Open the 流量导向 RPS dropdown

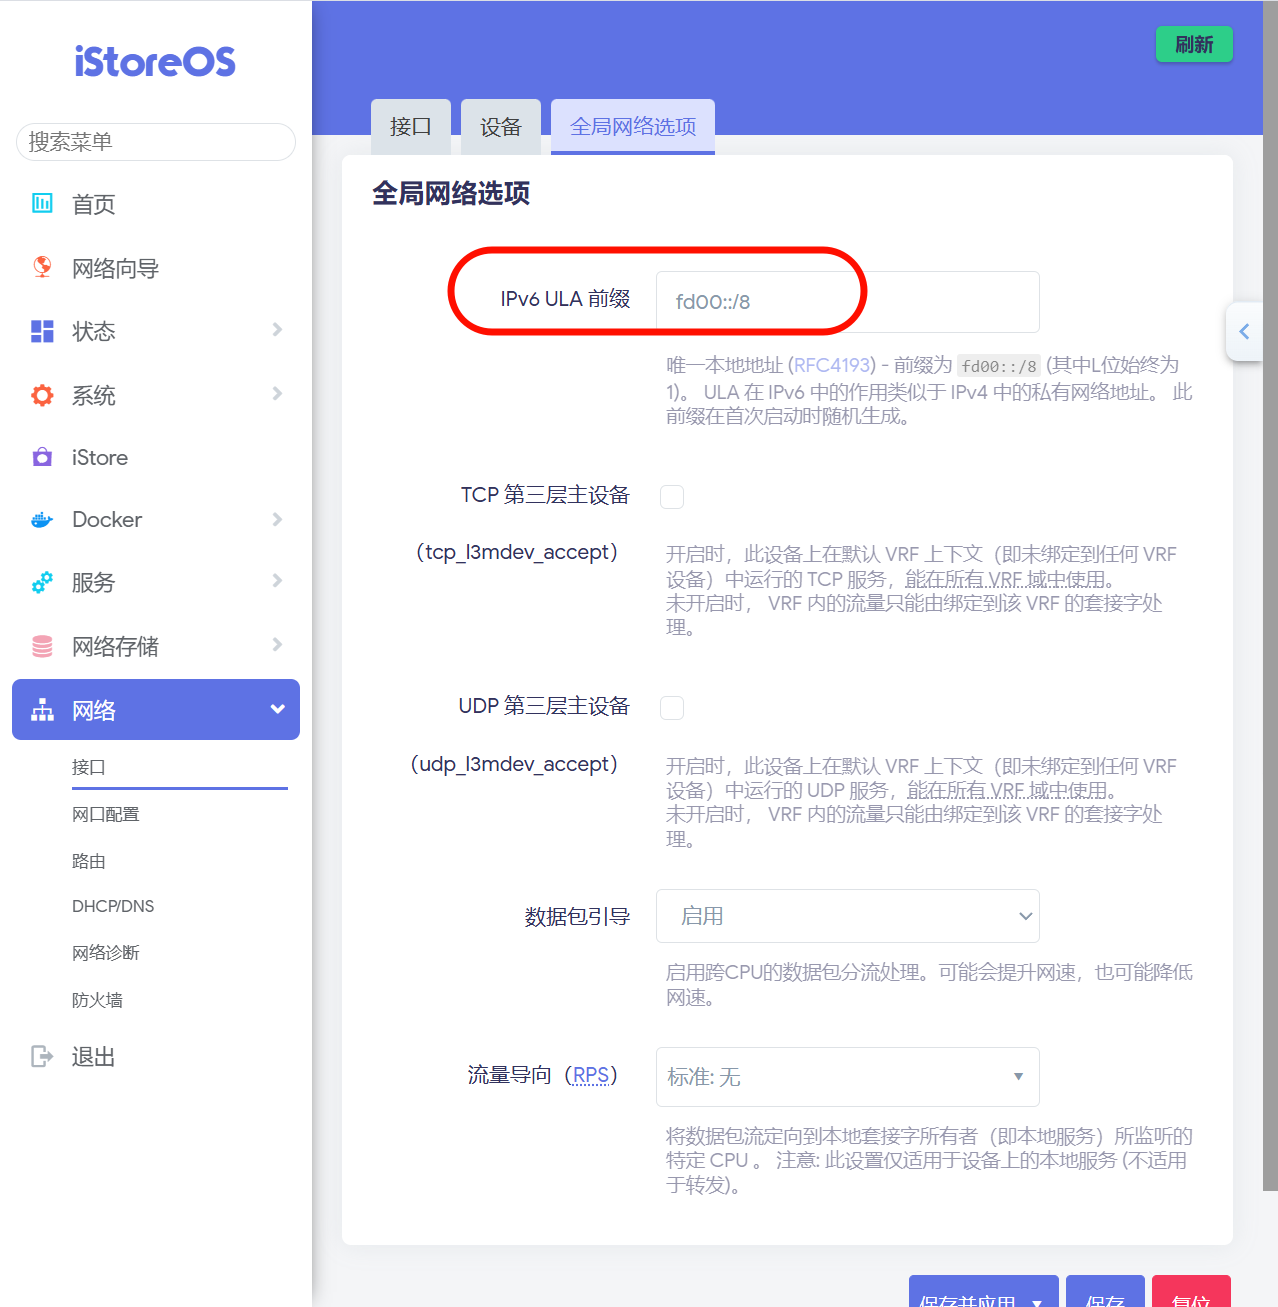[848, 1077]
